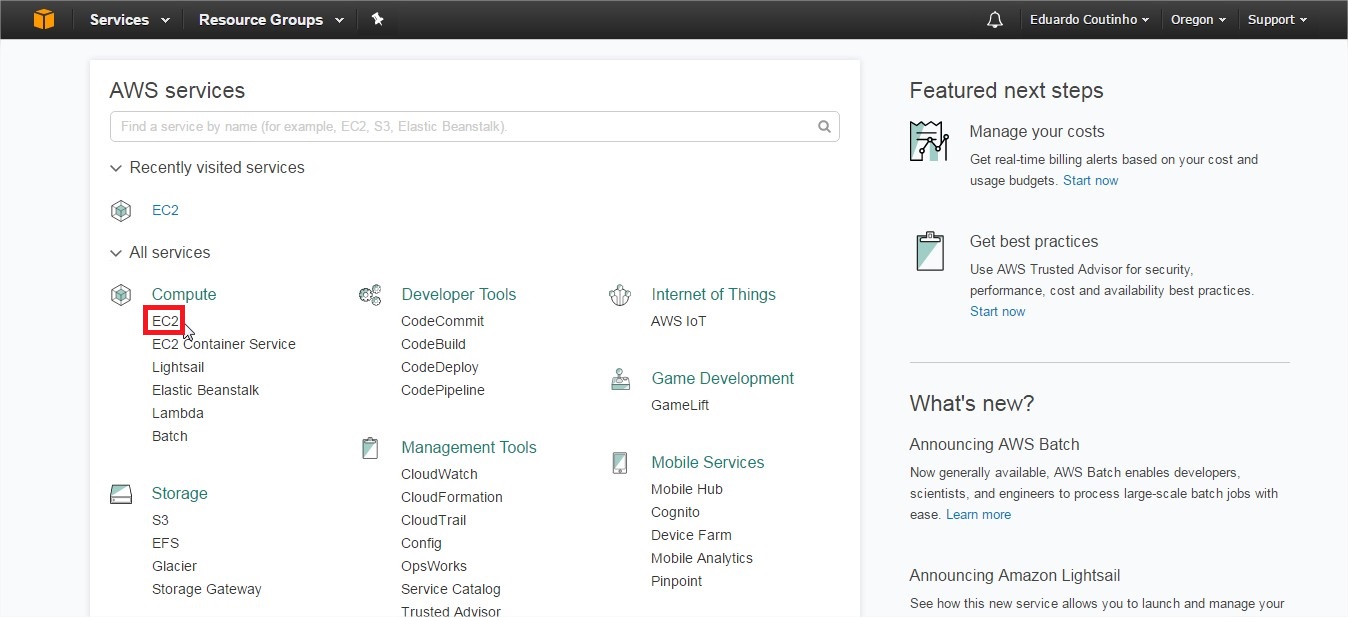Image resolution: width=1348 pixels, height=617 pixels.
Task: Open AWS IoT service
Action: [x=678, y=321]
